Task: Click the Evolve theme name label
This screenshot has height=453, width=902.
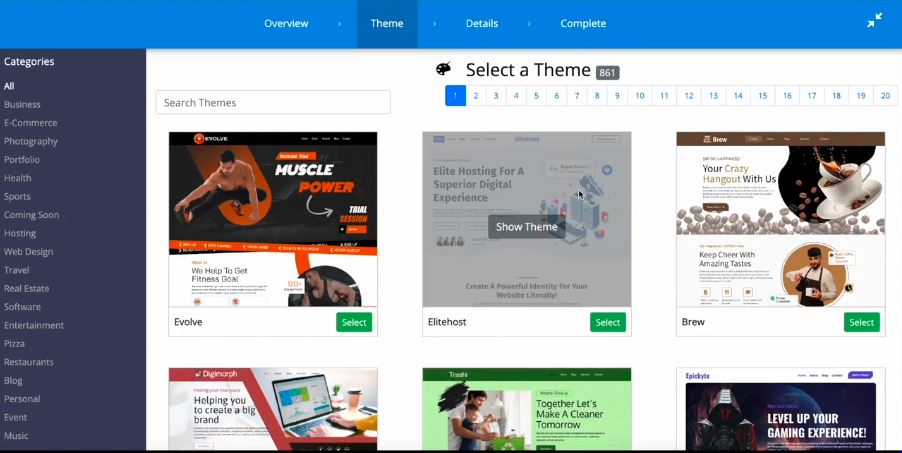Action: pyautogui.click(x=188, y=322)
